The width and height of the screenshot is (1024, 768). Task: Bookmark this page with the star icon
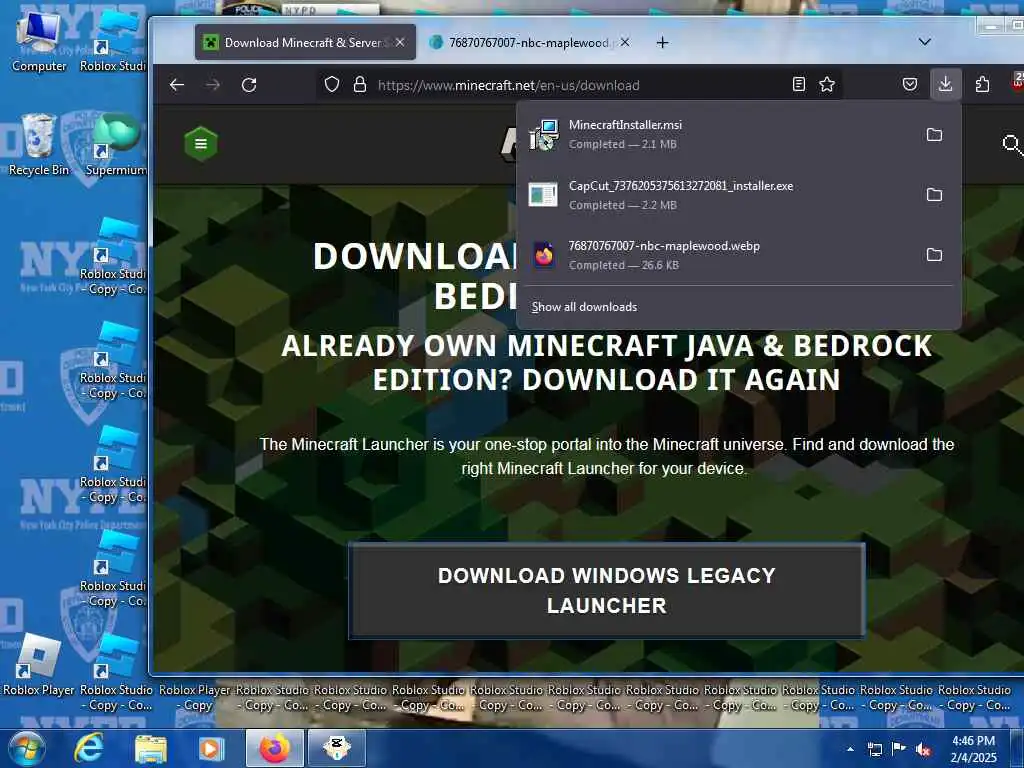(827, 84)
